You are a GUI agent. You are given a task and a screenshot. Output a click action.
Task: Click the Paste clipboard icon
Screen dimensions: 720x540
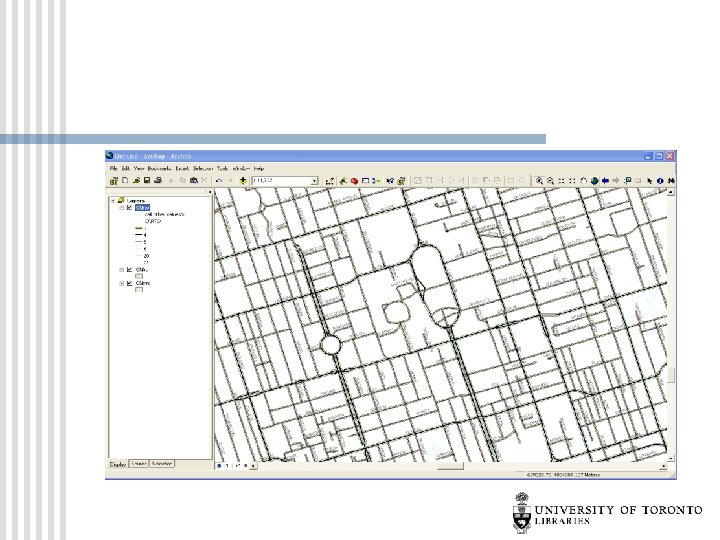(194, 180)
